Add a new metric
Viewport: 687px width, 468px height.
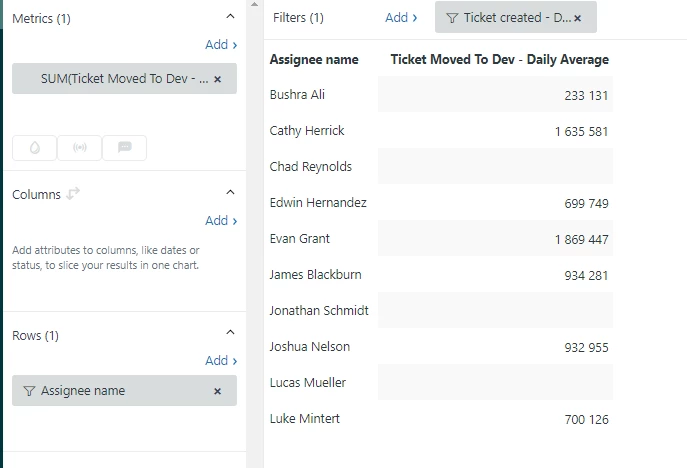[x=221, y=45]
